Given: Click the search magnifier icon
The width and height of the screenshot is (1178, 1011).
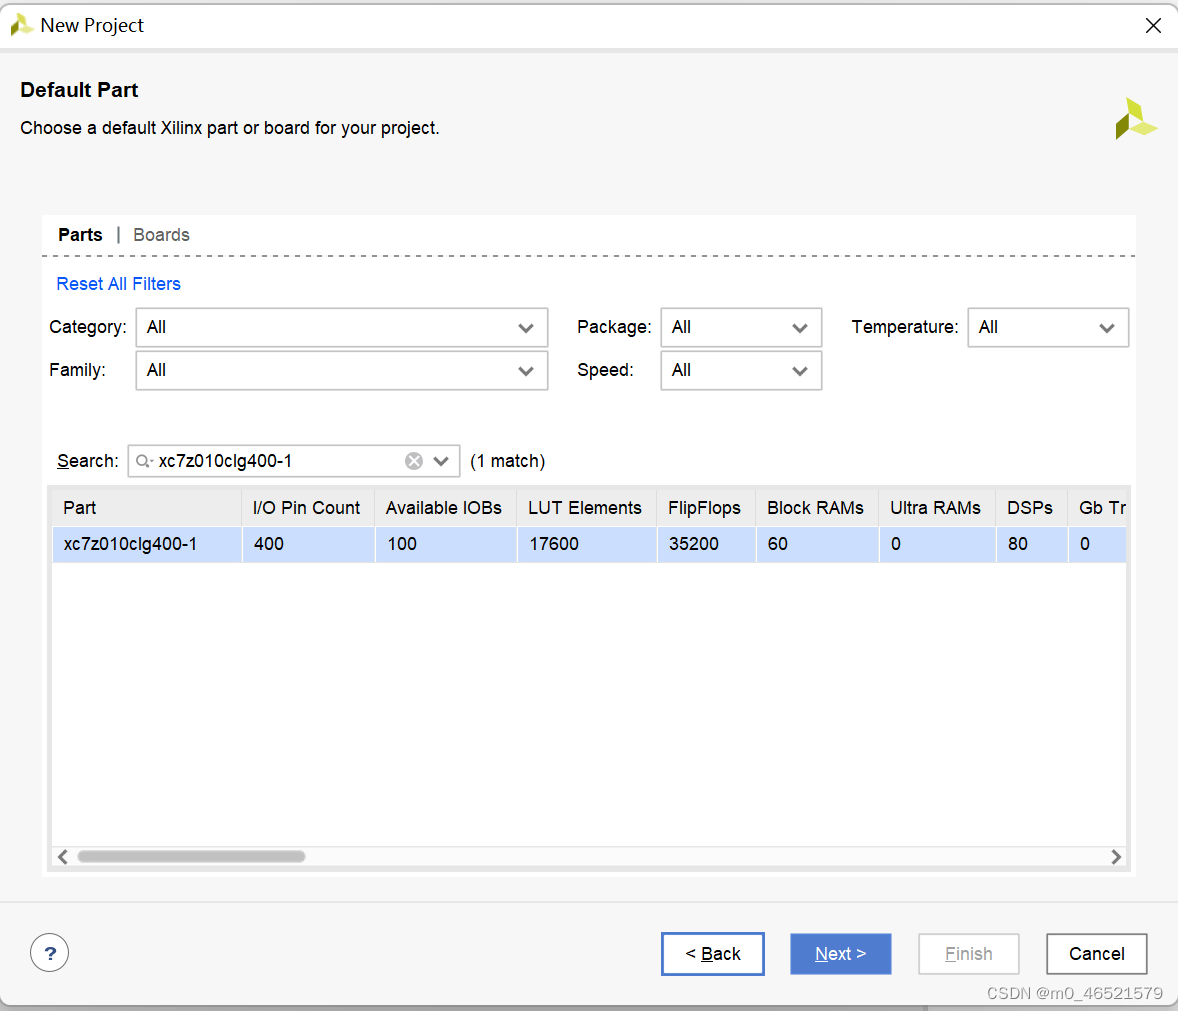Looking at the screenshot, I should (x=143, y=461).
